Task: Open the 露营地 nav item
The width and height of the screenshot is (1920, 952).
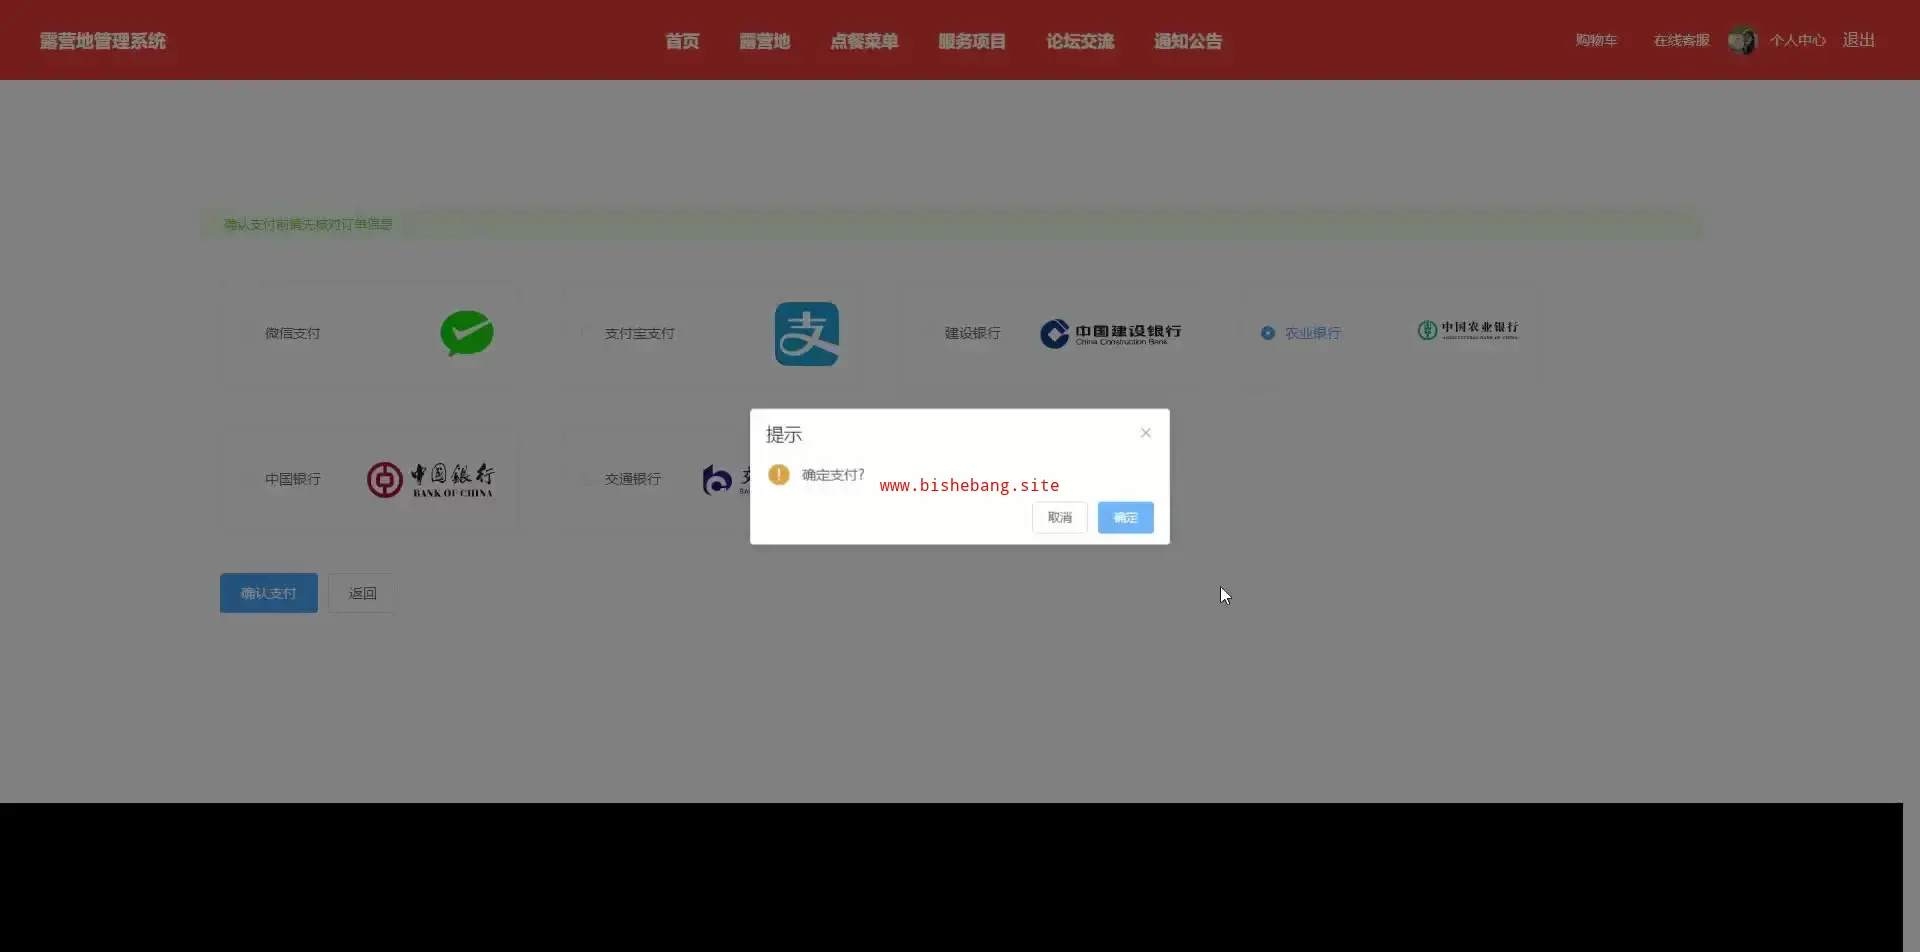Action: [765, 41]
